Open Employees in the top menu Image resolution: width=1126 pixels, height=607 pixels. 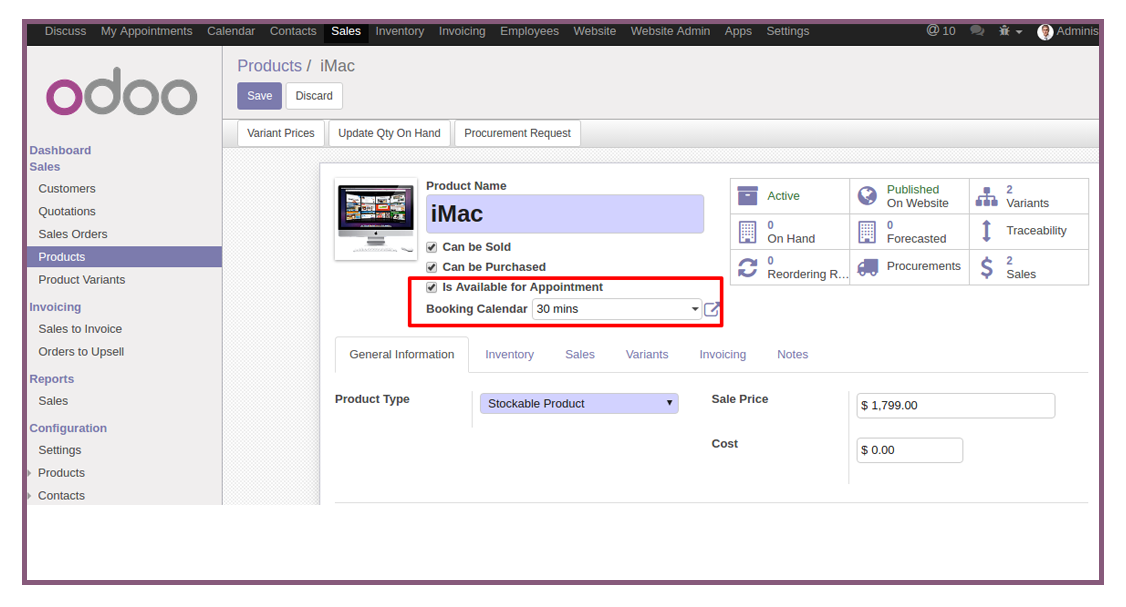tap(529, 31)
